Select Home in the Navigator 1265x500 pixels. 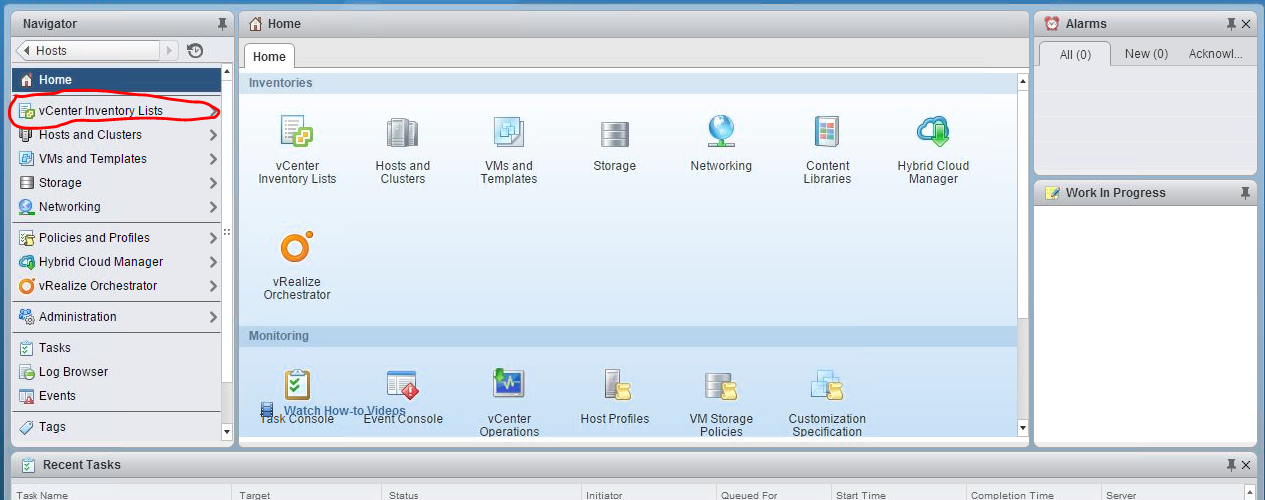[x=116, y=80]
